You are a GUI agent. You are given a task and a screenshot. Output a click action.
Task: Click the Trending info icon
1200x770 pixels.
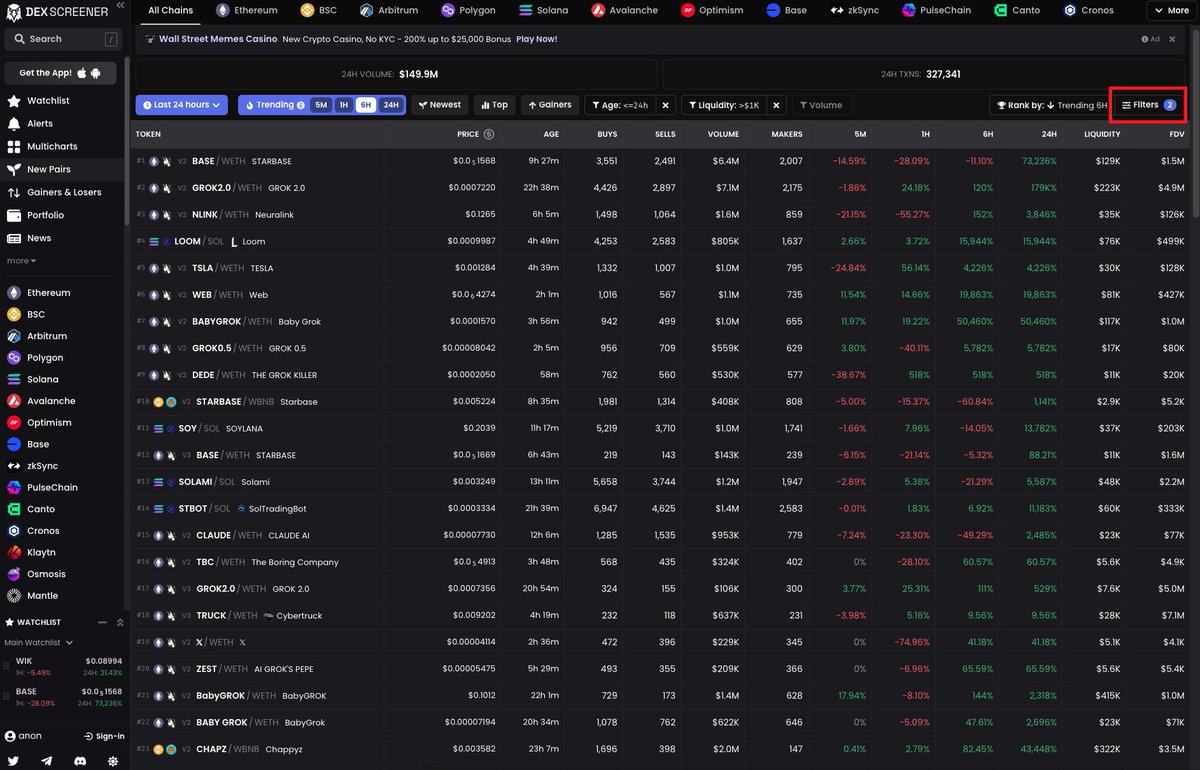coord(301,105)
